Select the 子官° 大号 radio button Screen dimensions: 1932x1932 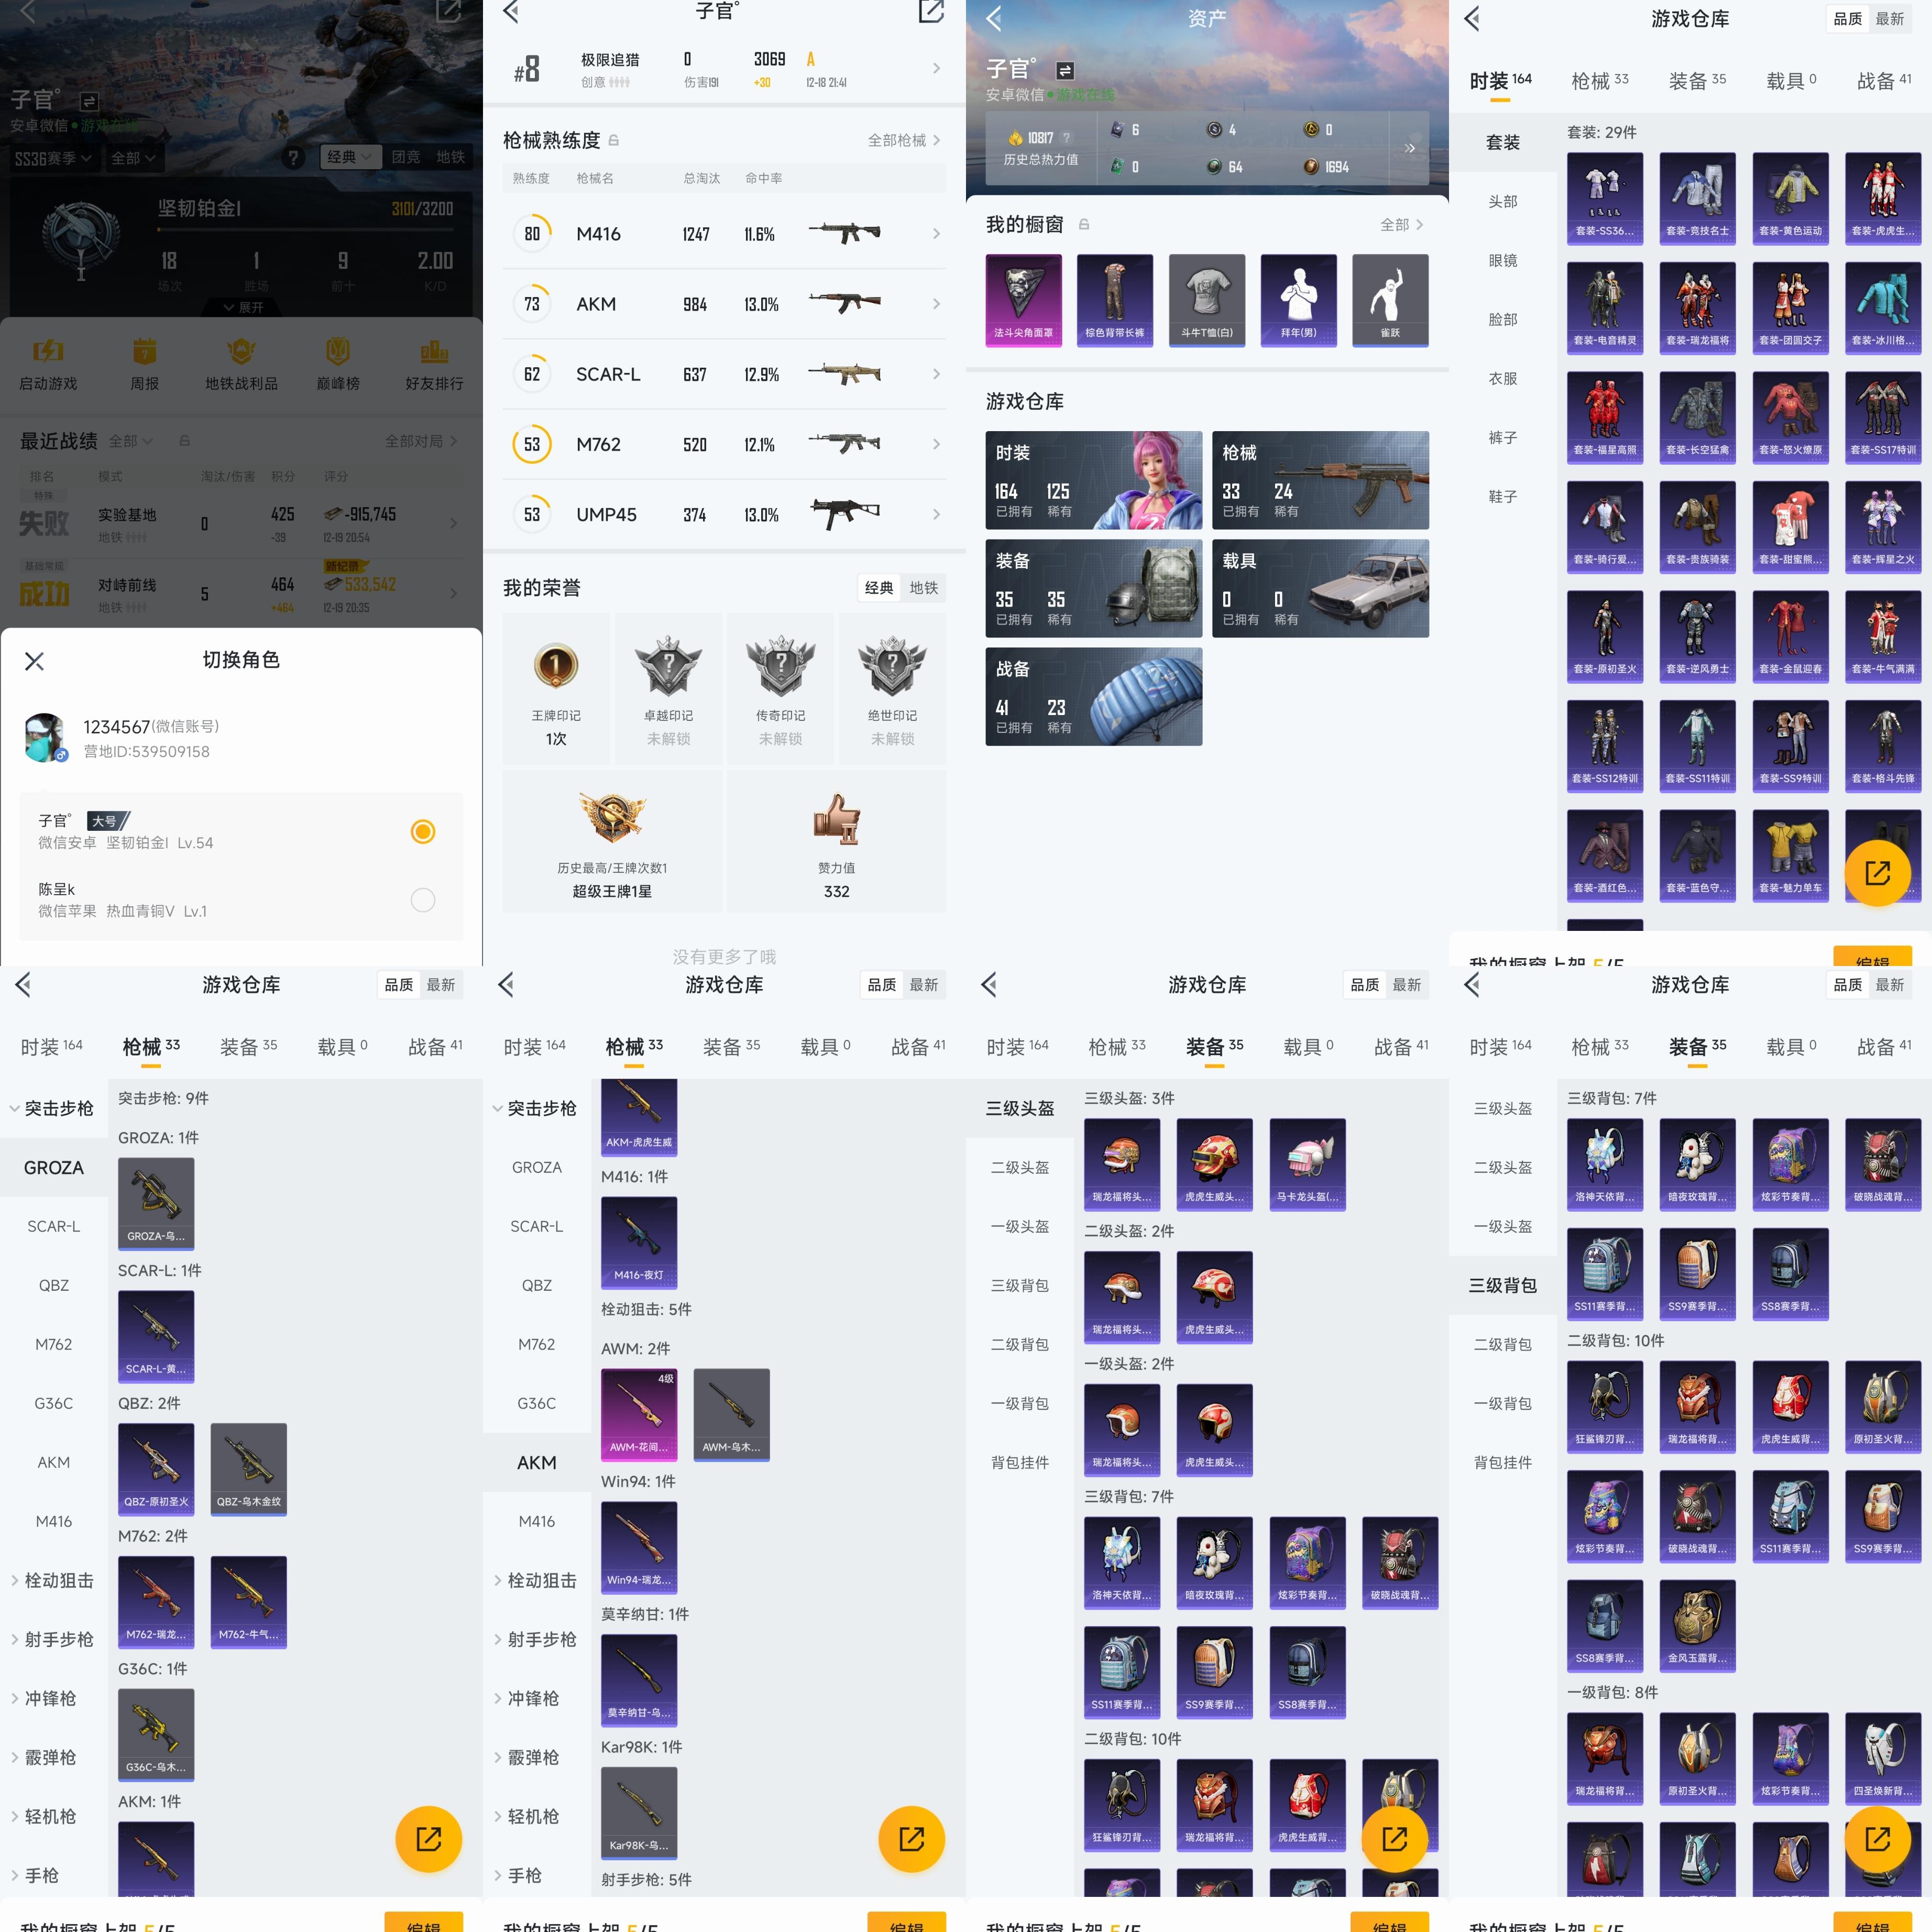[423, 831]
